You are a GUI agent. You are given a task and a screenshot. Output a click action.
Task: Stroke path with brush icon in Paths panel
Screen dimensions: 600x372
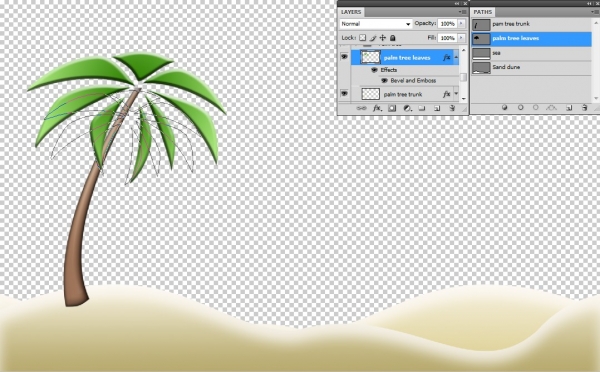tap(520, 108)
